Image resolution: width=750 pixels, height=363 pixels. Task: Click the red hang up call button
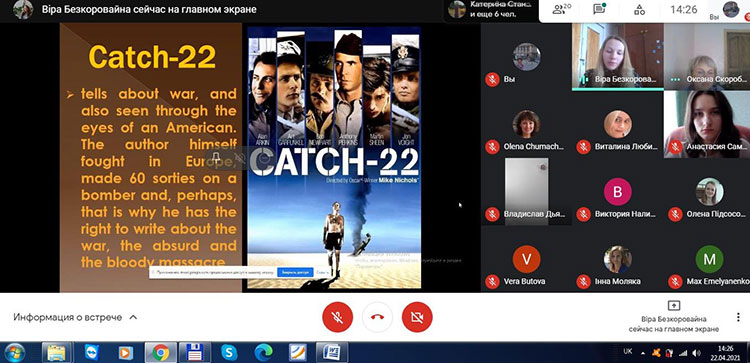pos(377,318)
